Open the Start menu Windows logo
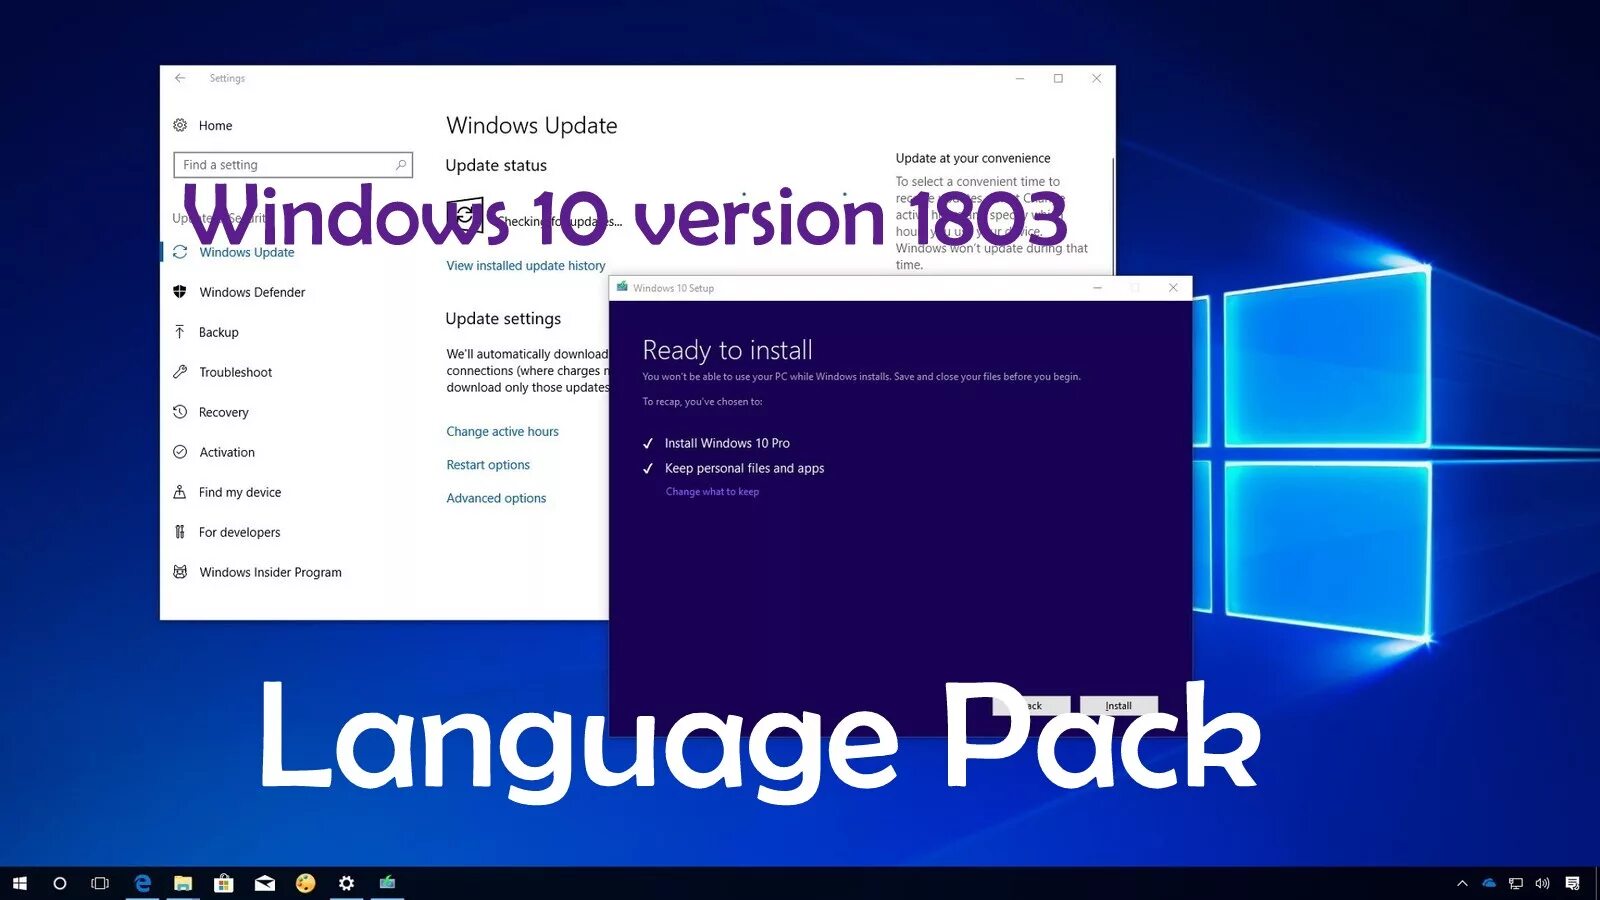The width and height of the screenshot is (1600, 900). tap(19, 883)
